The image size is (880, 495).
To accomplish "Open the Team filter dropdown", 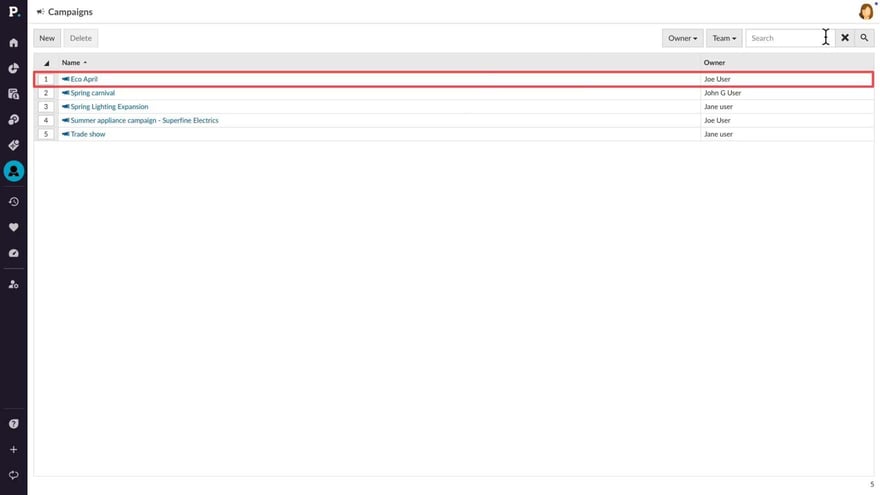I will click(x=724, y=38).
